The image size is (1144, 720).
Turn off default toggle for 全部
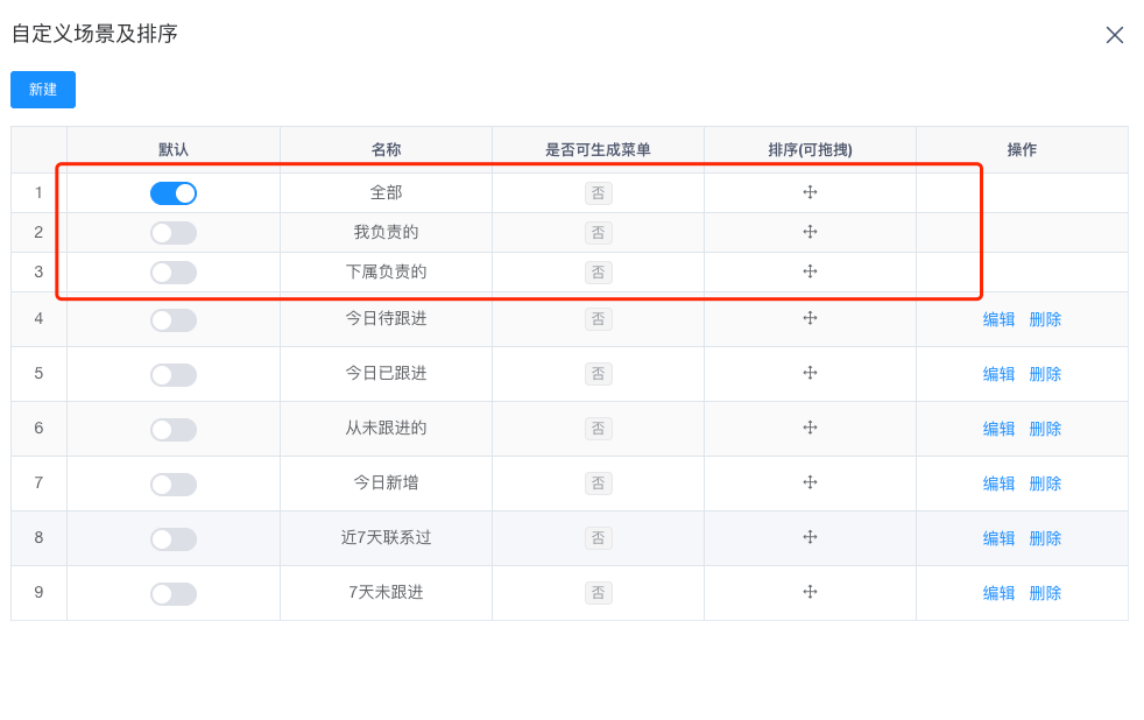coord(173,193)
